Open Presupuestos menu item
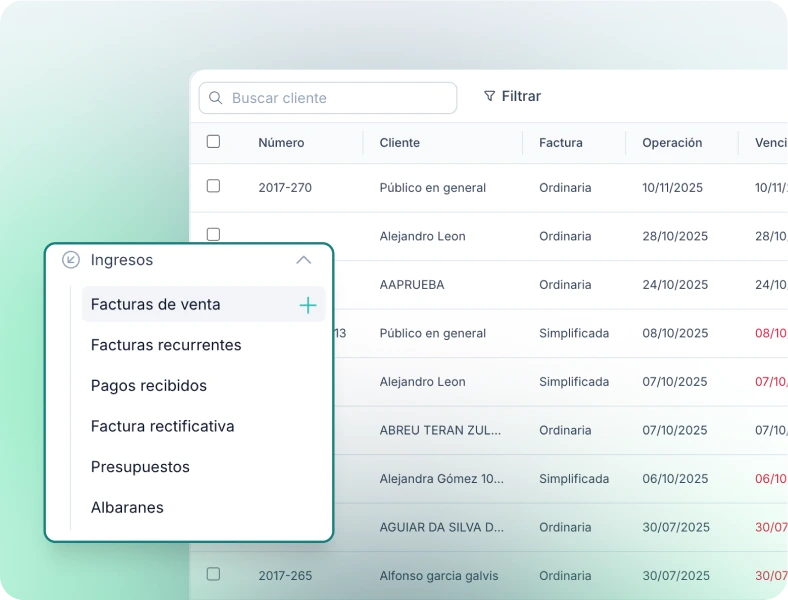 140,467
